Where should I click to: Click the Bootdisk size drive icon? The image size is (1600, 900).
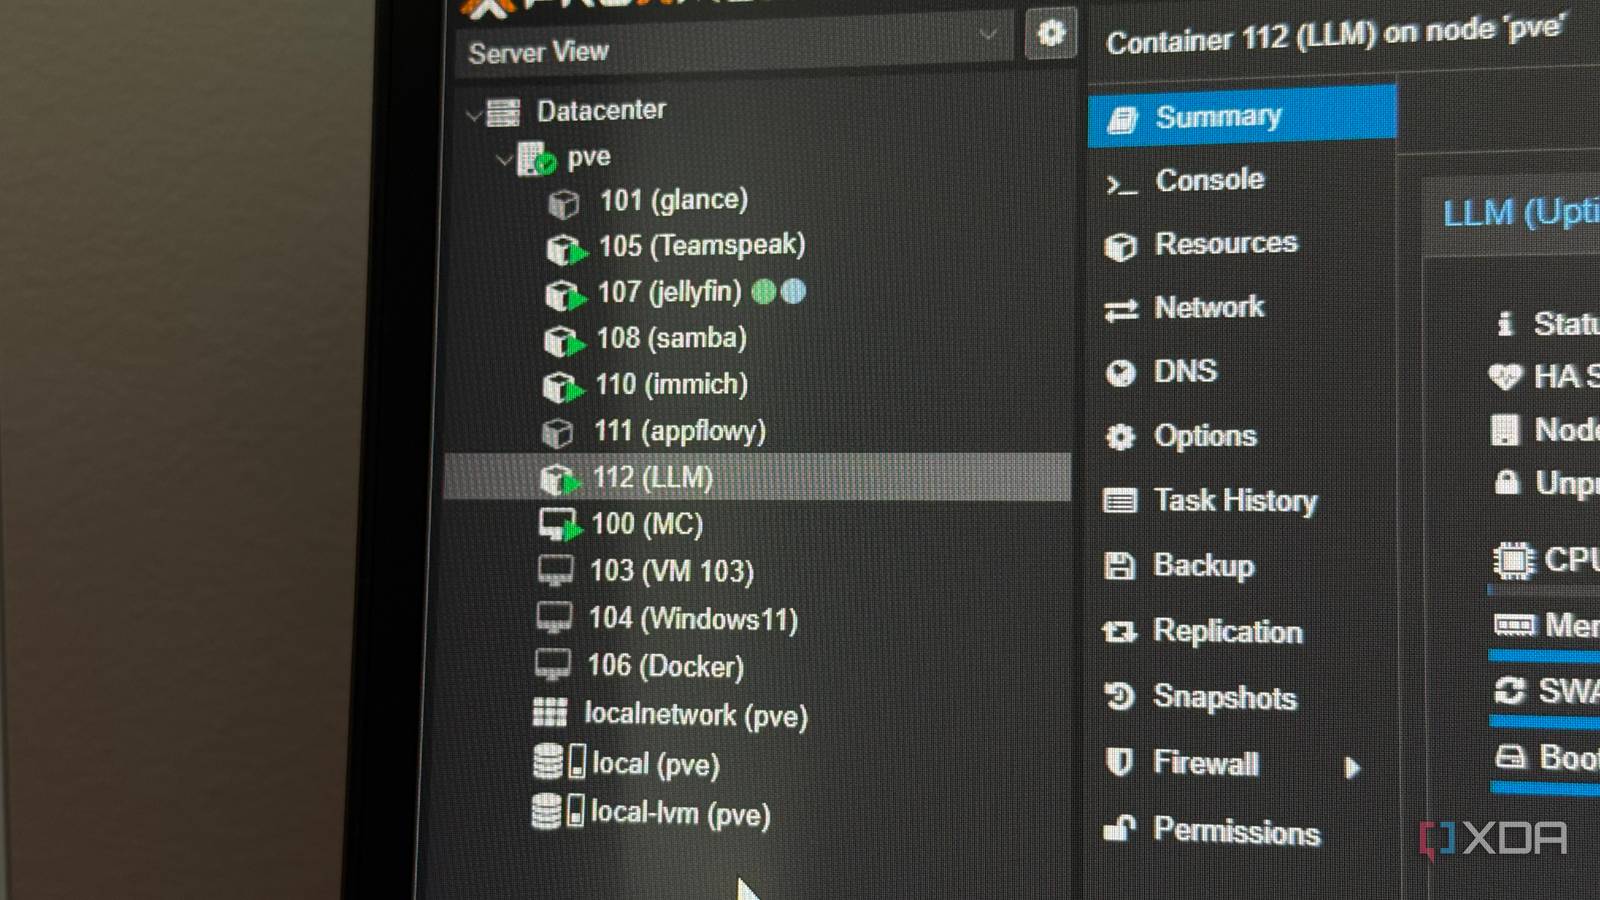[x=1510, y=757]
